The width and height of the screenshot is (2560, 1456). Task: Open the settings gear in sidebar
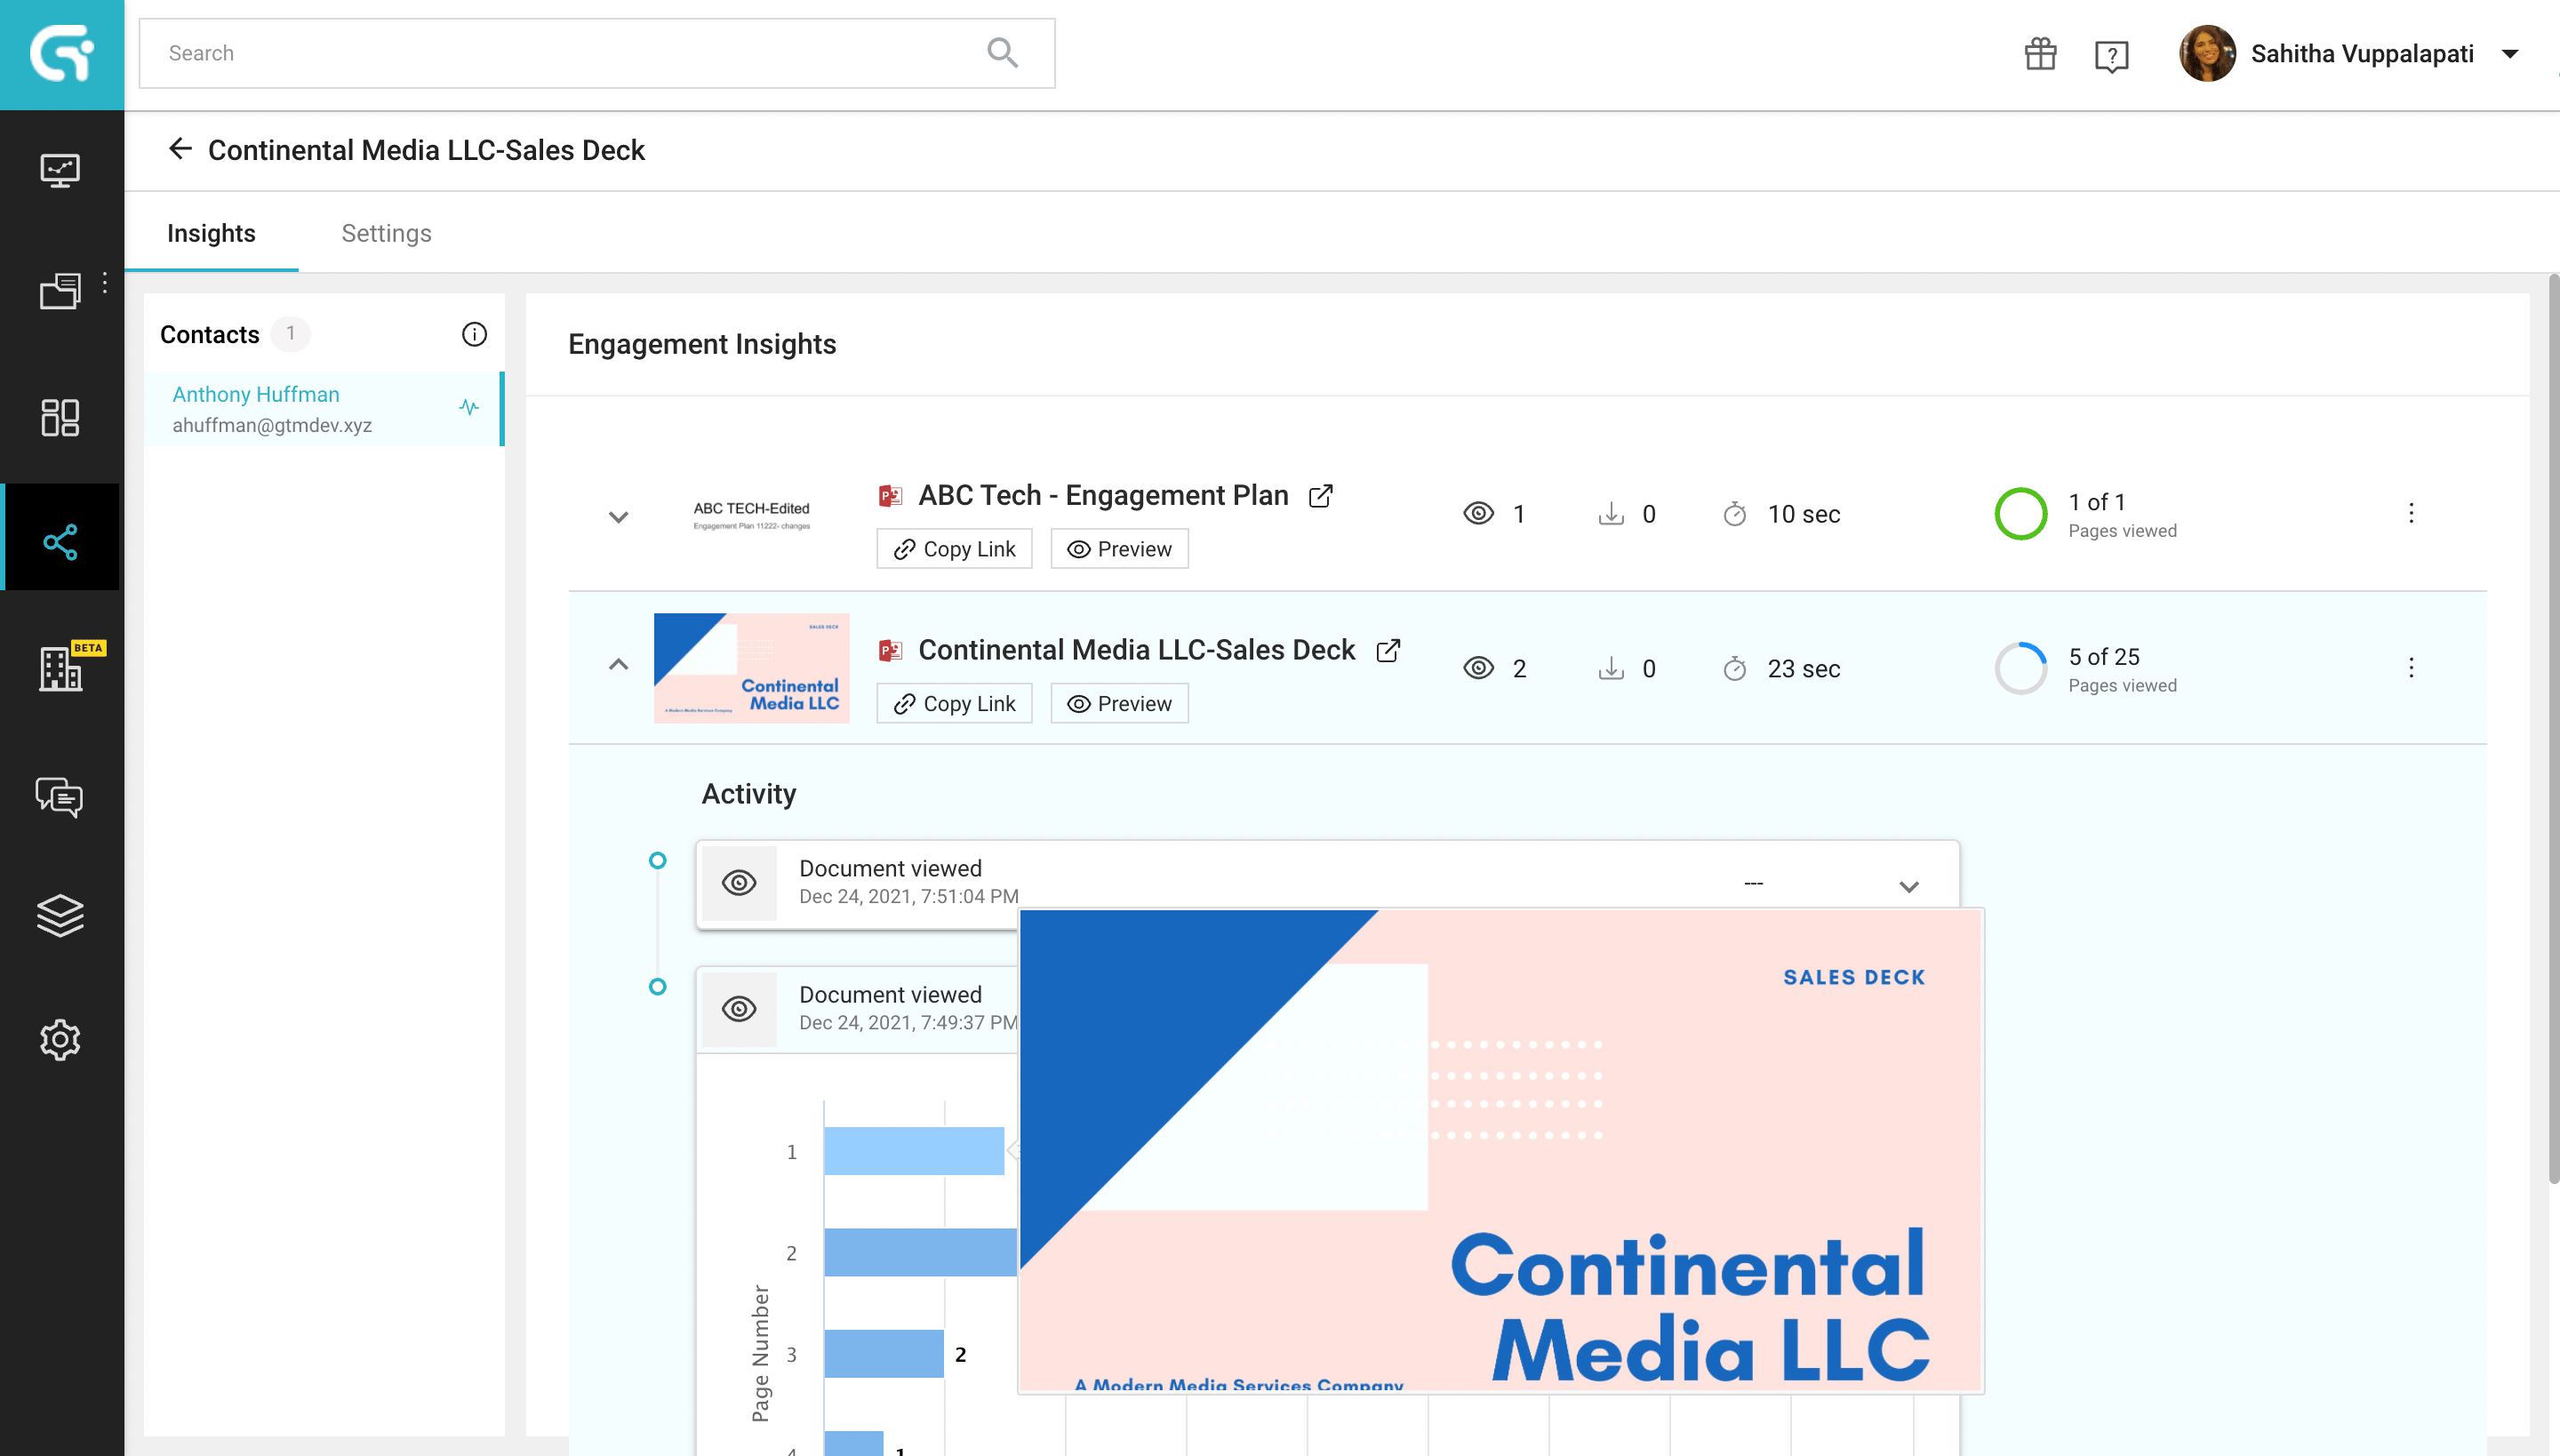click(60, 1040)
